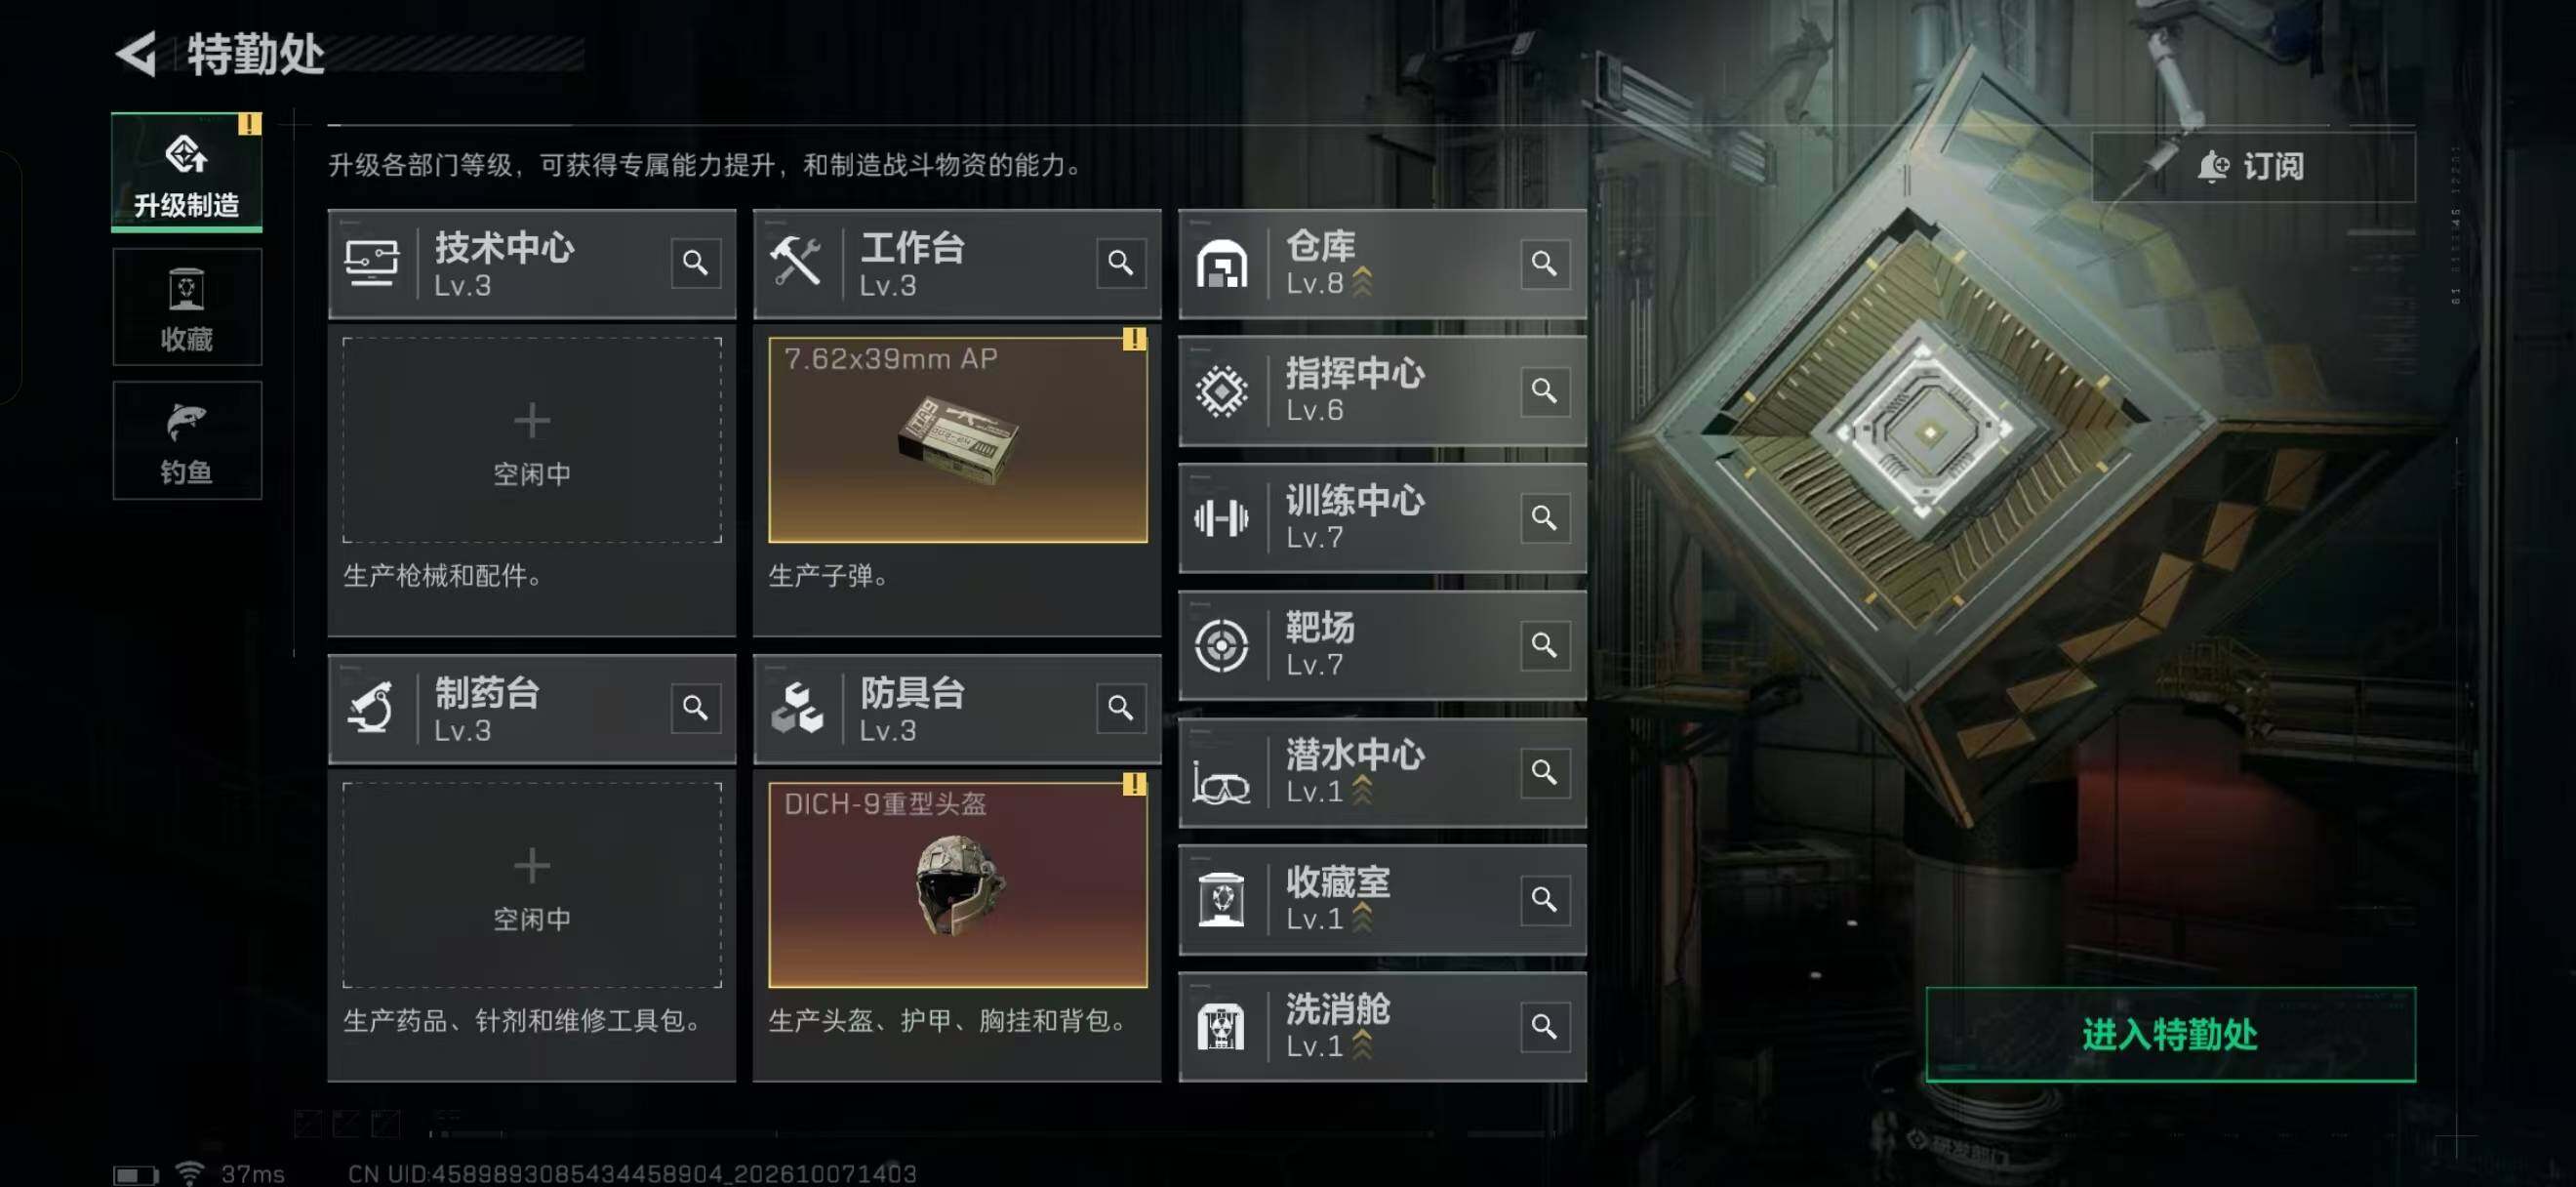2576x1187 pixels.
Task: Select the 7.62x39mm AP ammo card
Action: pyautogui.click(x=957, y=440)
